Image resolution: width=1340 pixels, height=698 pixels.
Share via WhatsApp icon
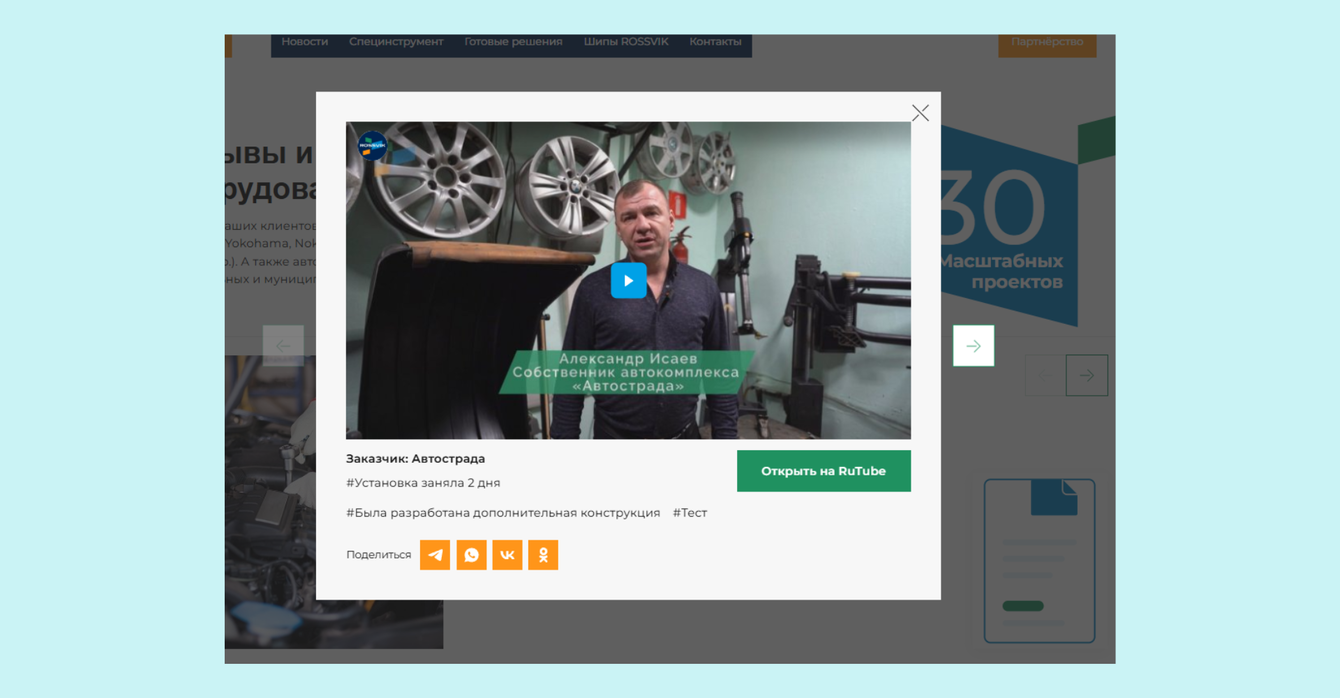click(471, 555)
